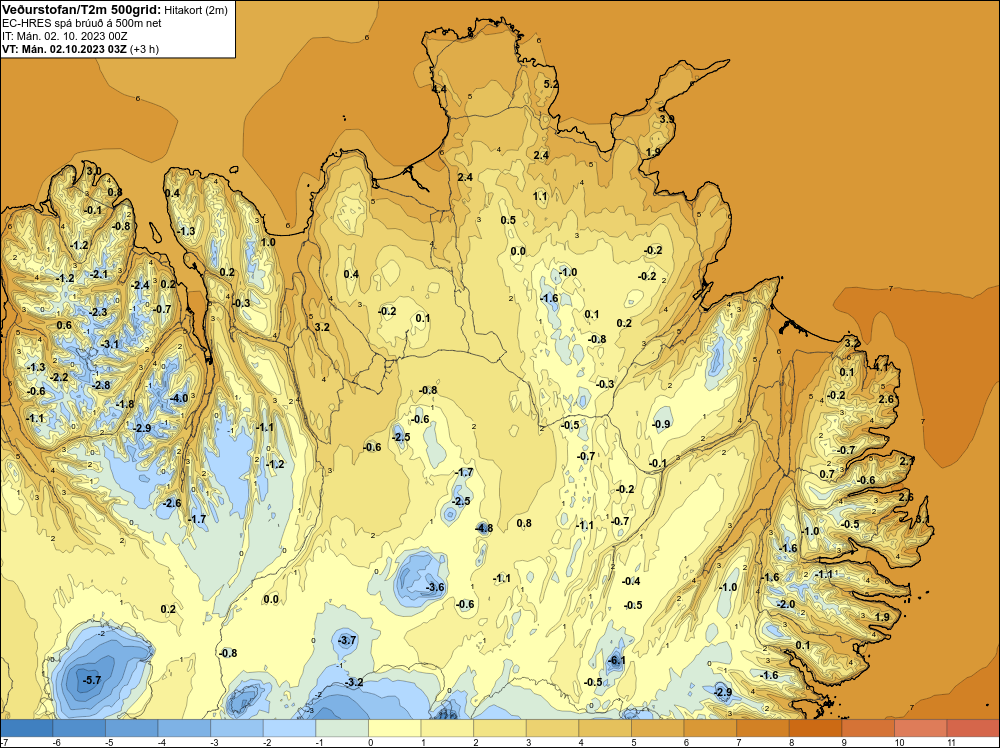Image resolution: width=1000 pixels, height=748 pixels.
Task: Click the 1.0 temperature value
Action: (x=268, y=242)
